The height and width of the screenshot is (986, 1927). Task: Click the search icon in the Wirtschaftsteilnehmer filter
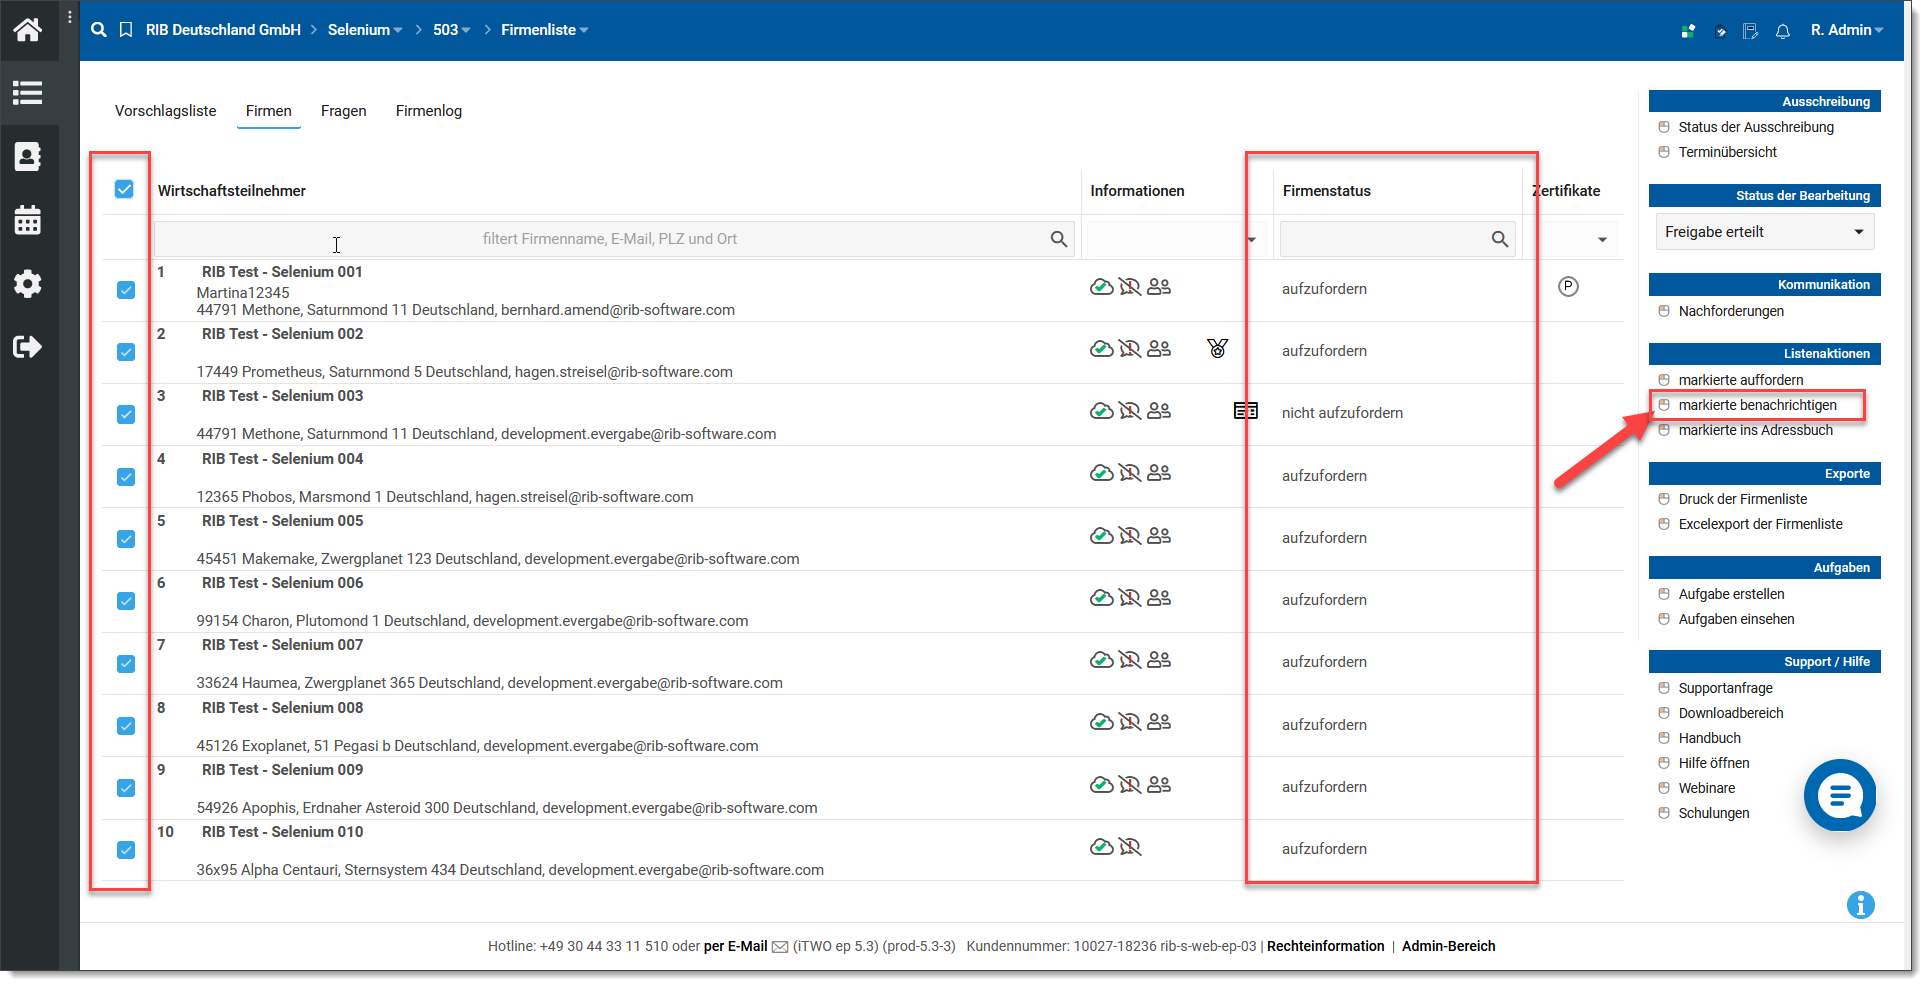pos(1059,239)
